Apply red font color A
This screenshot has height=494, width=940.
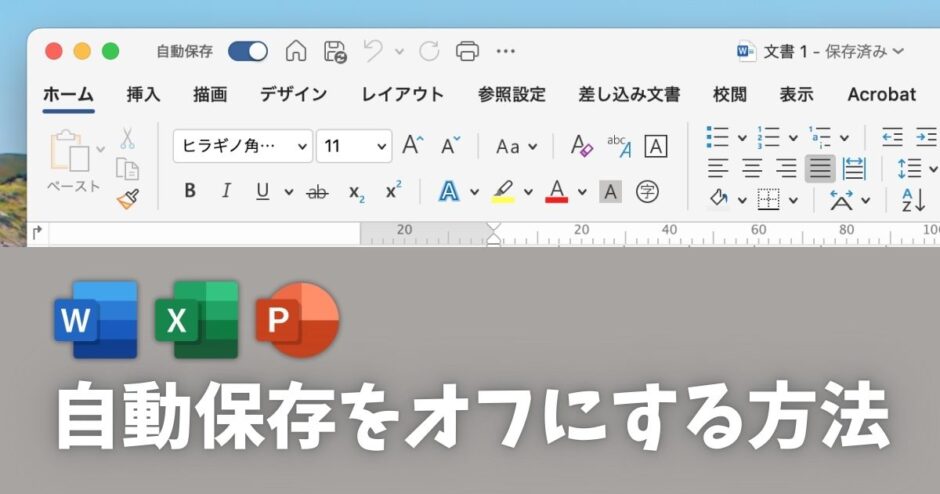pos(556,192)
